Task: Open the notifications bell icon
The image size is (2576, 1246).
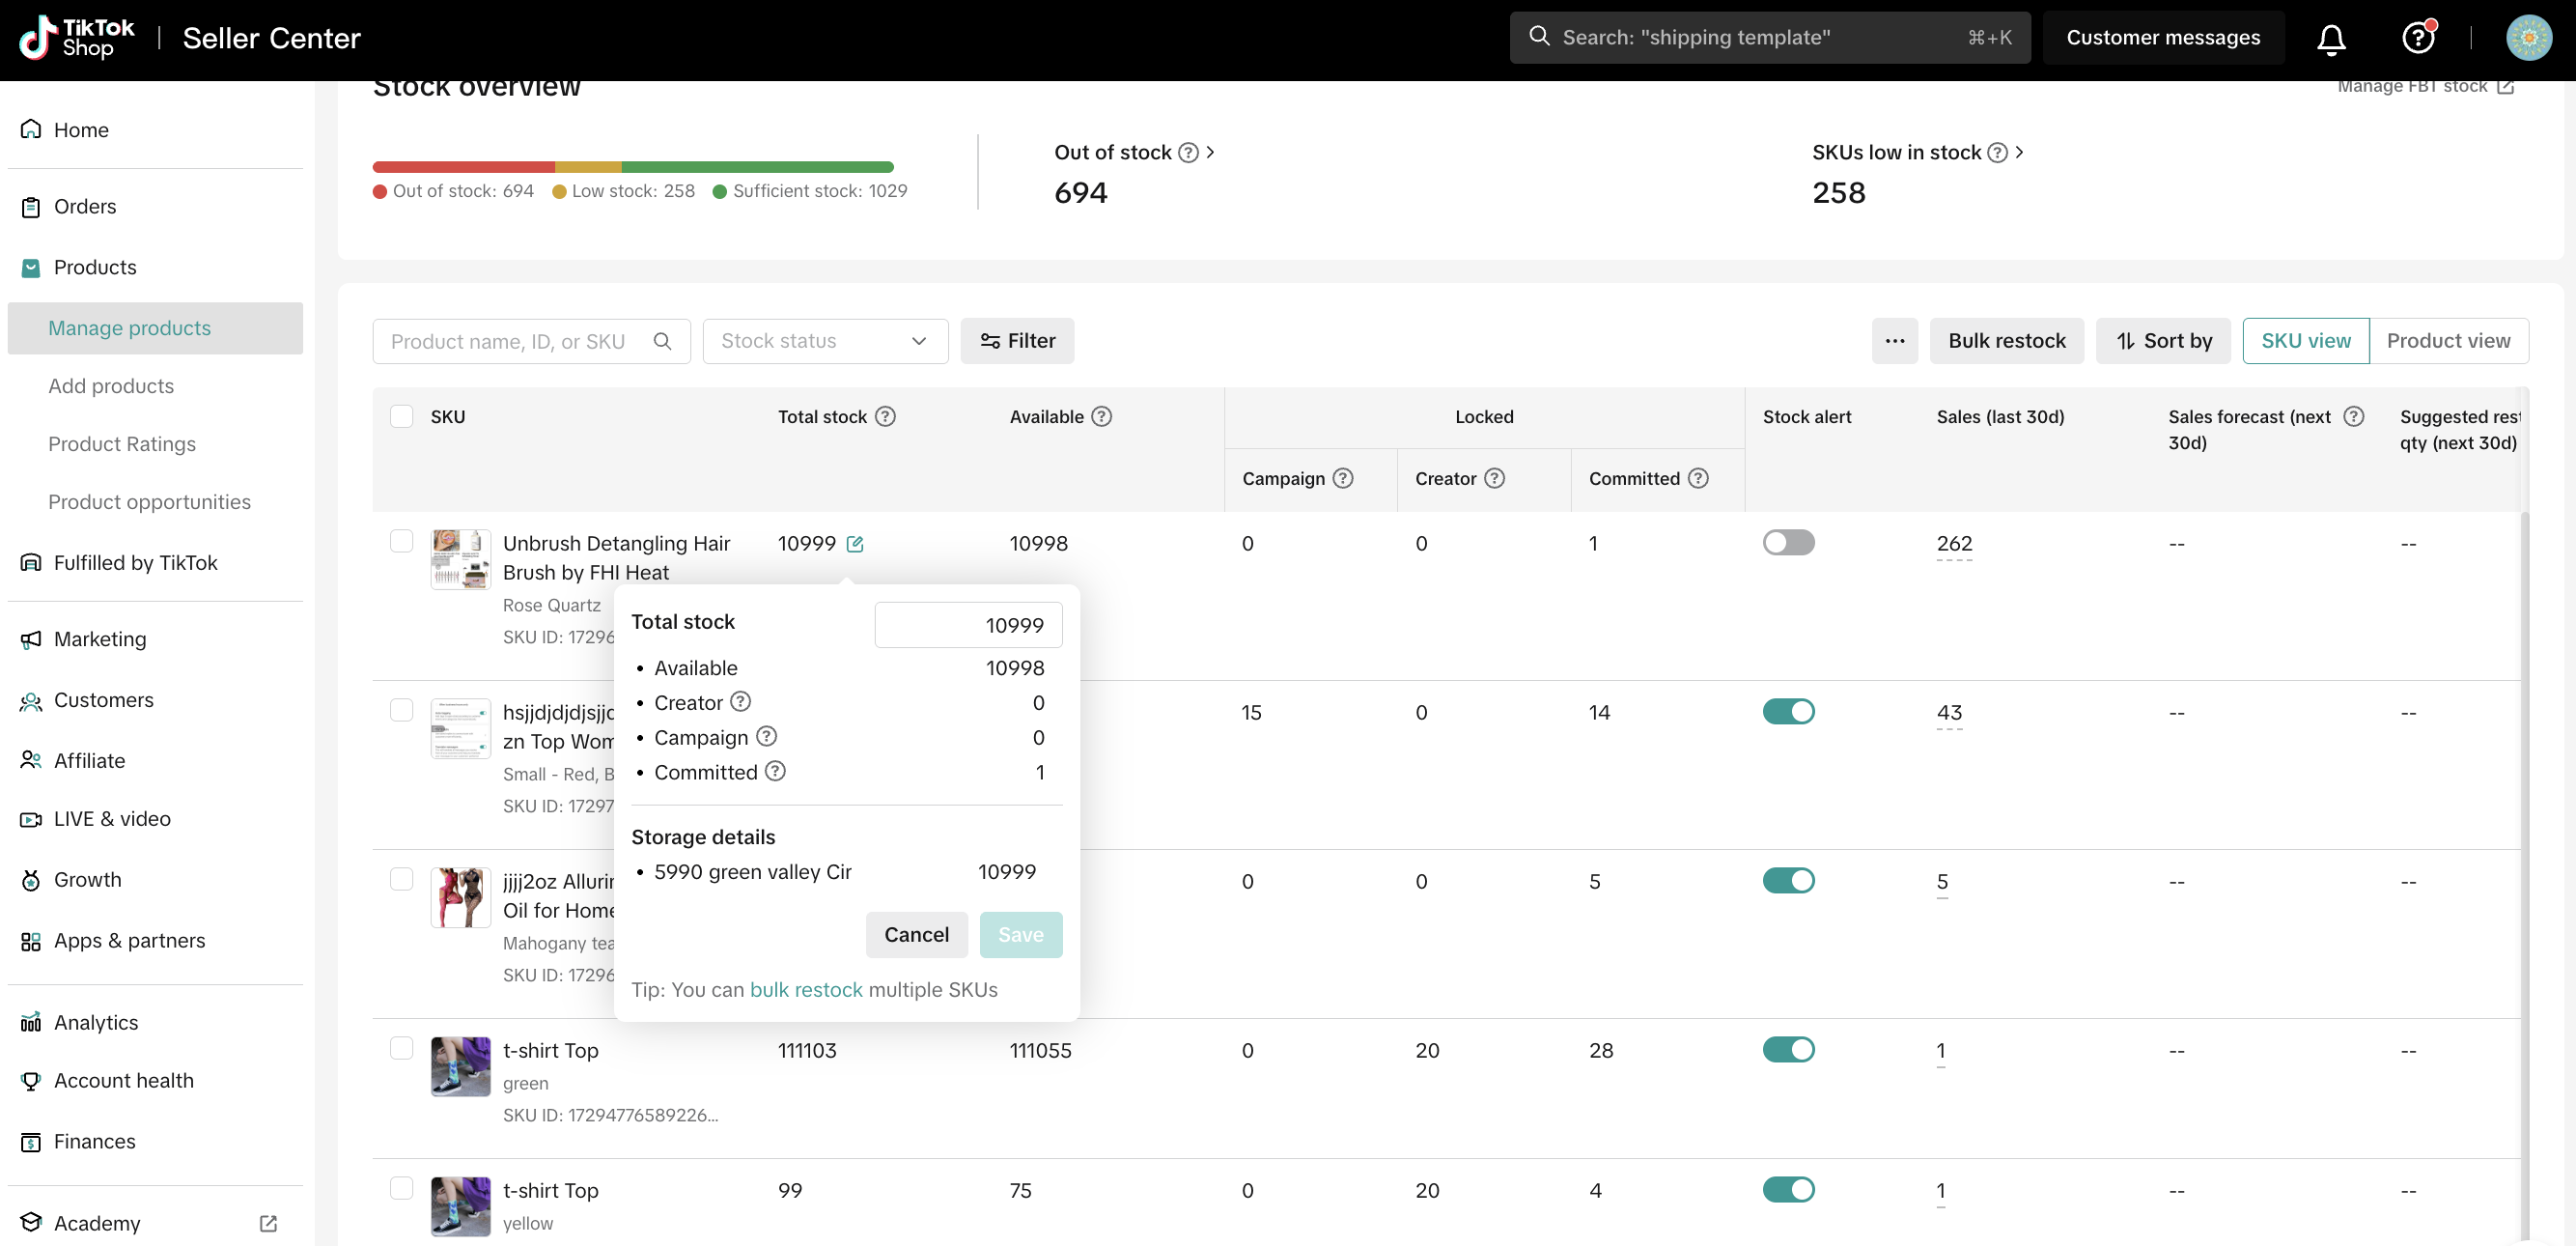Action: 2330,39
